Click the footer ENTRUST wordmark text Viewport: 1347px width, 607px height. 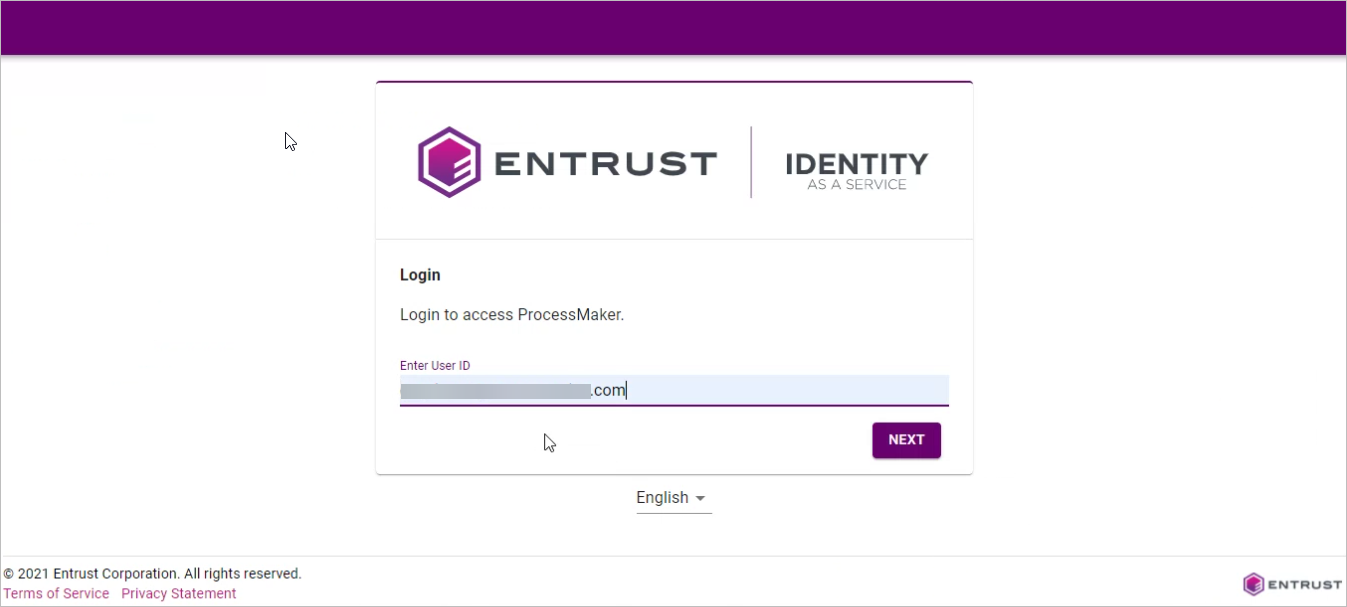pos(1304,585)
